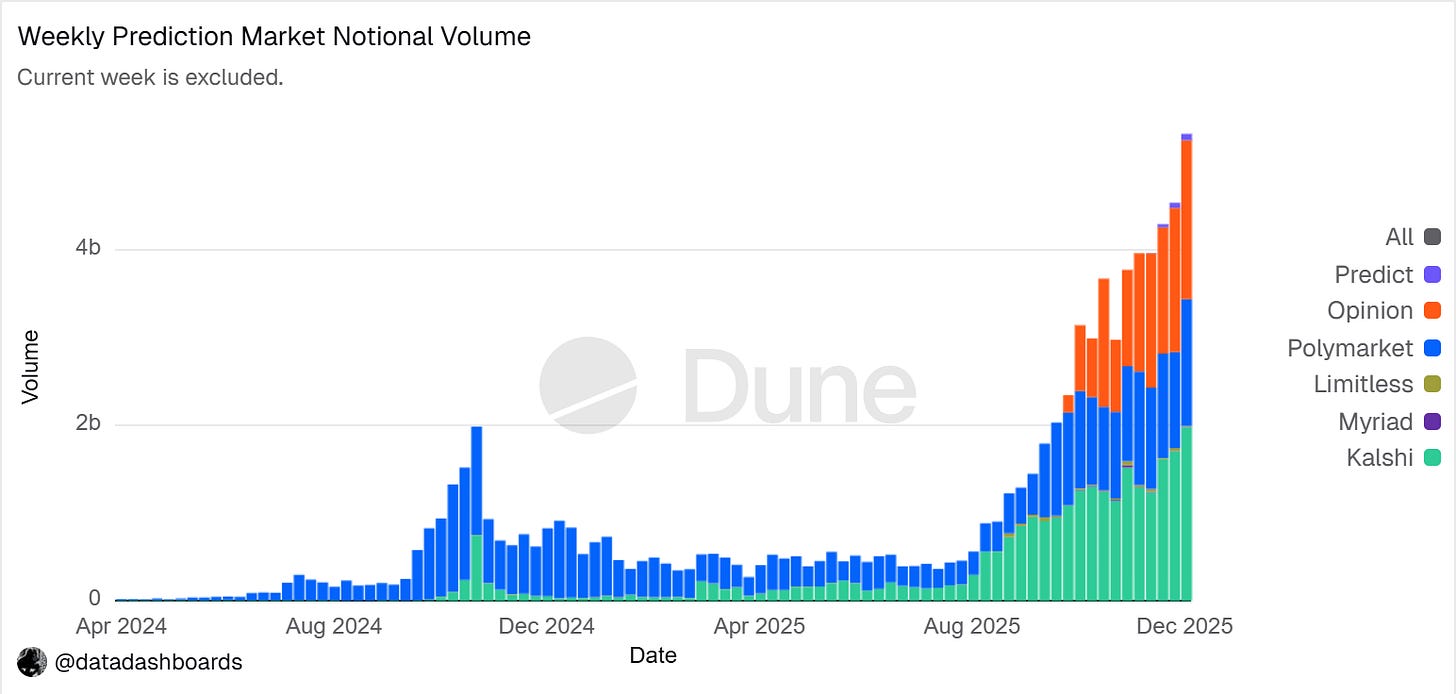Toggle the Myriad legend swatch
1456x694 pixels.
pyautogui.click(x=1432, y=421)
